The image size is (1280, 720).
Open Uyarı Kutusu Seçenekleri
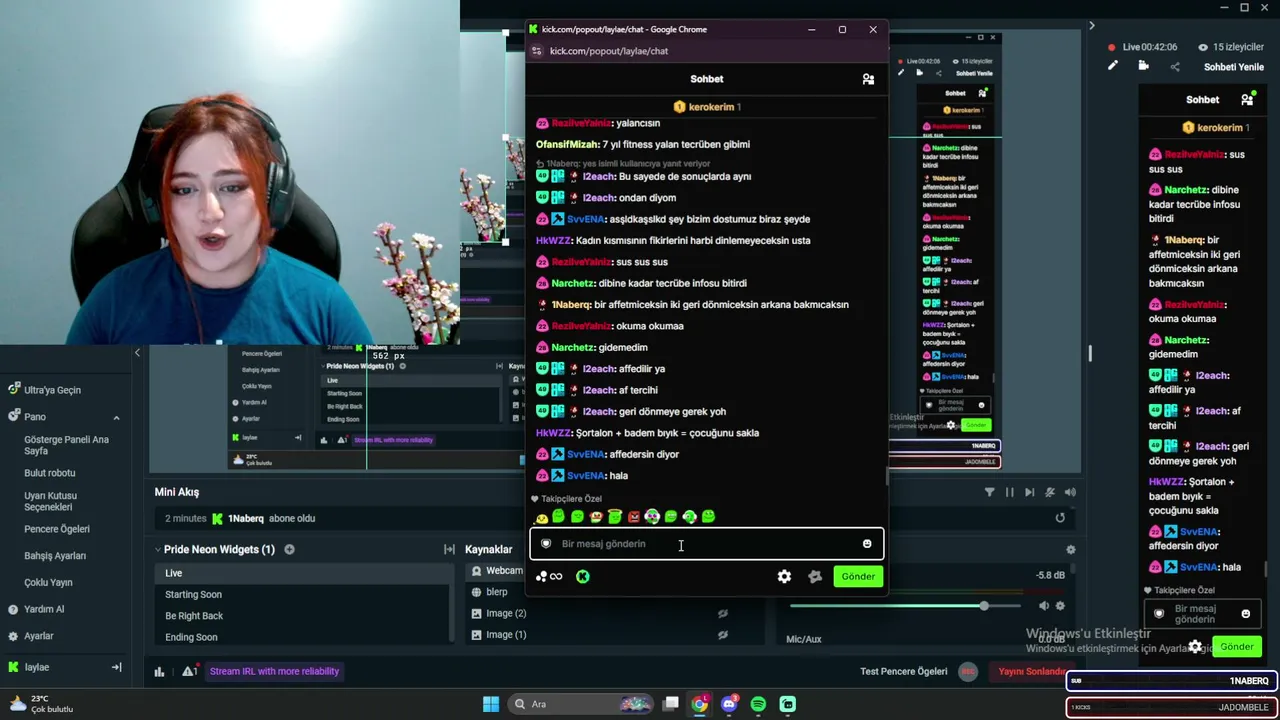pos(51,501)
